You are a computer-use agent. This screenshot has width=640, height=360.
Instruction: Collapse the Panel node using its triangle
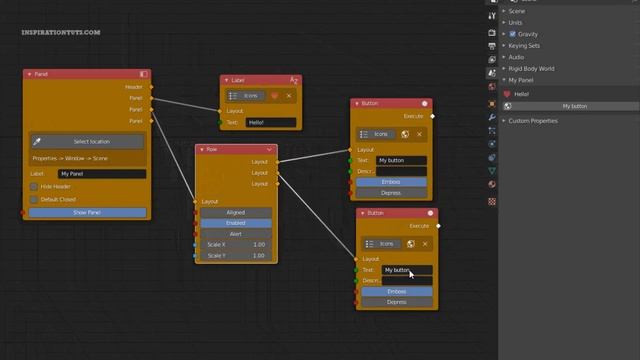[x=29, y=74]
